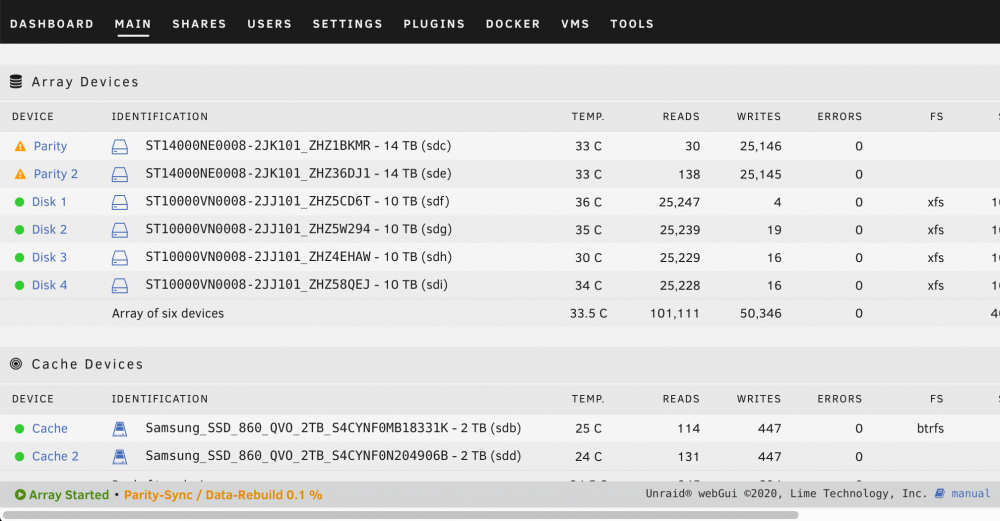1000x521 pixels.
Task: Click the drive icon in the Parity row
Action: click(x=120, y=147)
